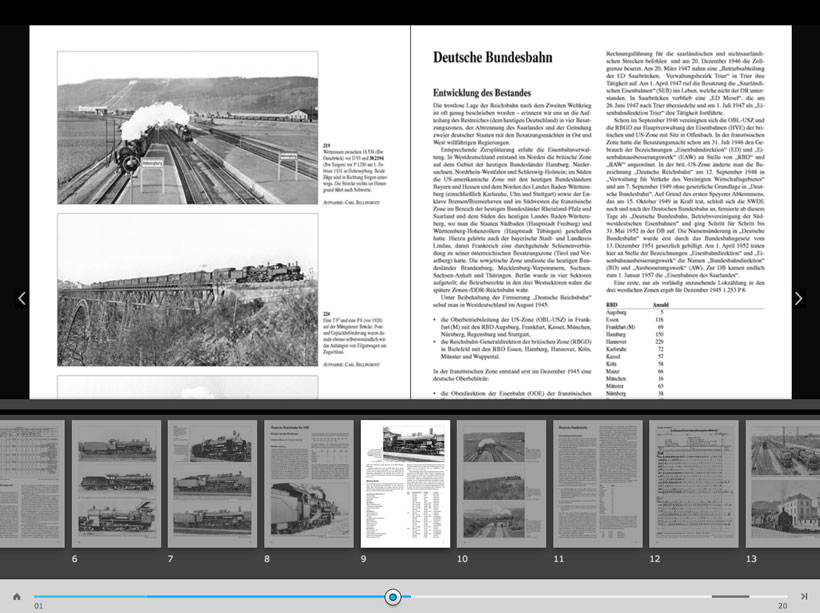Click the 'Deutsche Bundesbahn' heading

pos(493,57)
